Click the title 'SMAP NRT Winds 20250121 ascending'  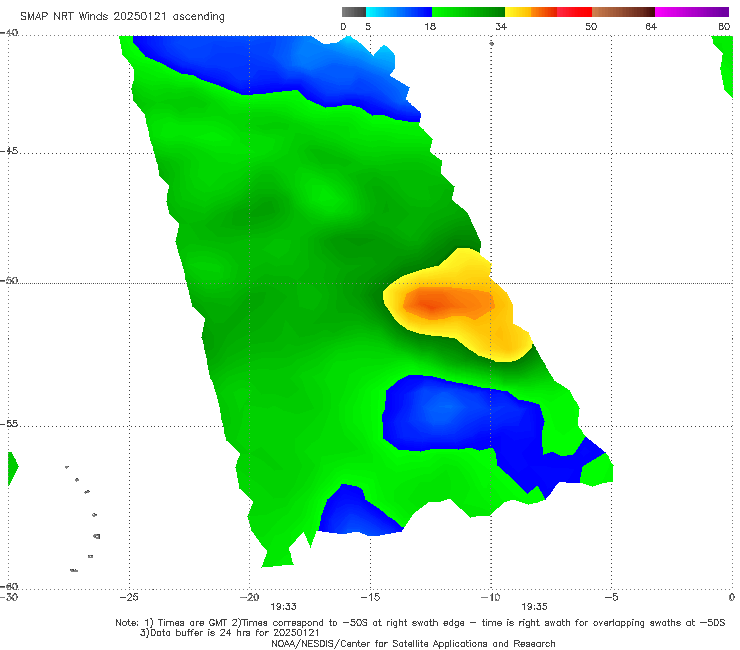[x=122, y=16]
